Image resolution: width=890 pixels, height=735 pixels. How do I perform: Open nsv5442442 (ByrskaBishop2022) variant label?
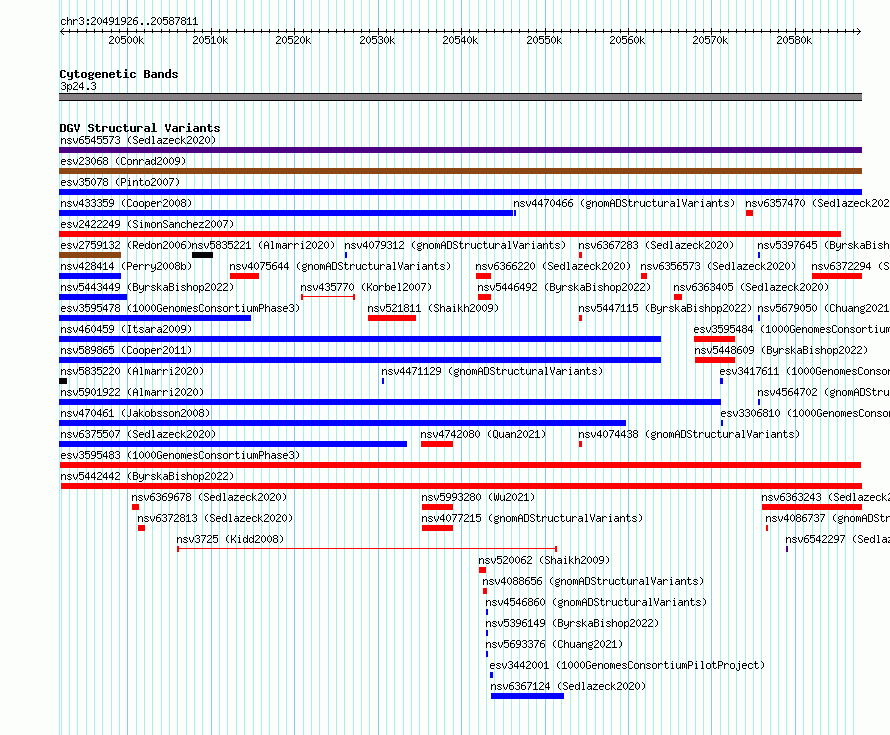tap(147, 476)
